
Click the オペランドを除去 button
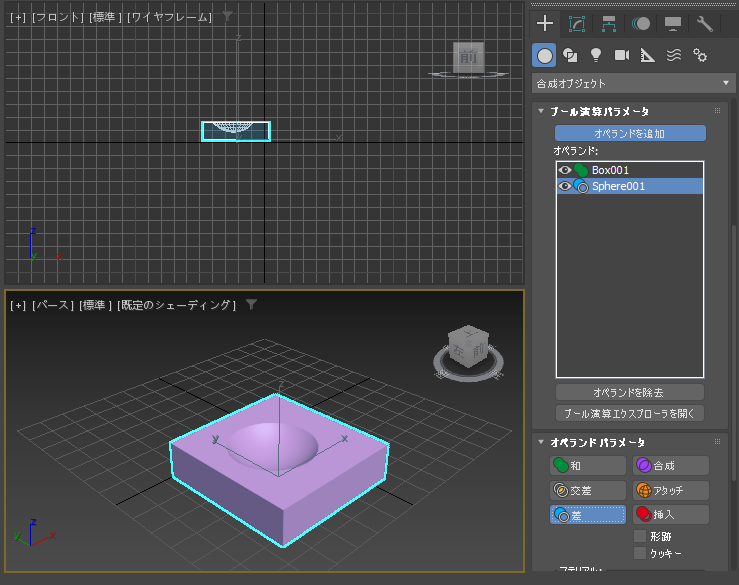[630, 392]
